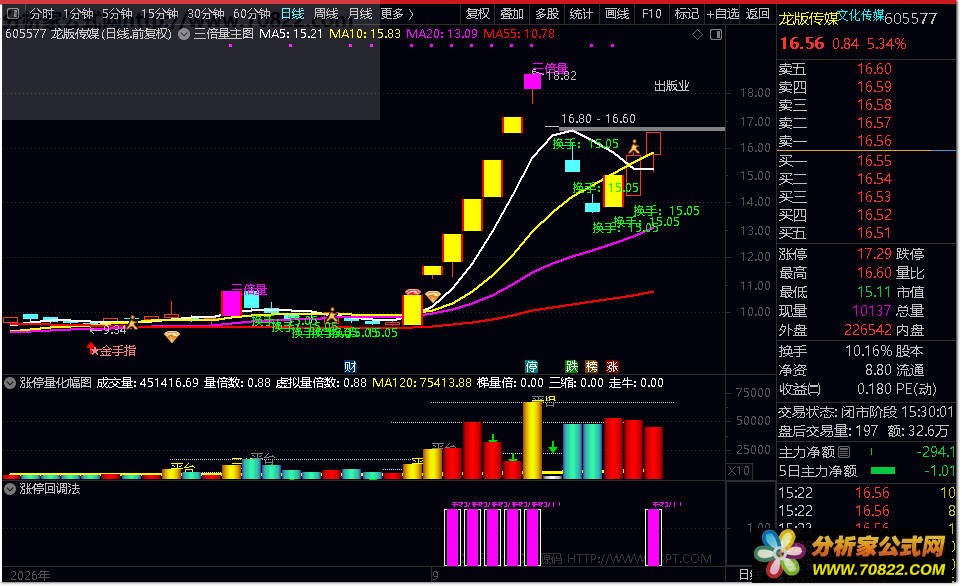
Task: Click the 涨 marker icon below chart
Action: point(612,367)
